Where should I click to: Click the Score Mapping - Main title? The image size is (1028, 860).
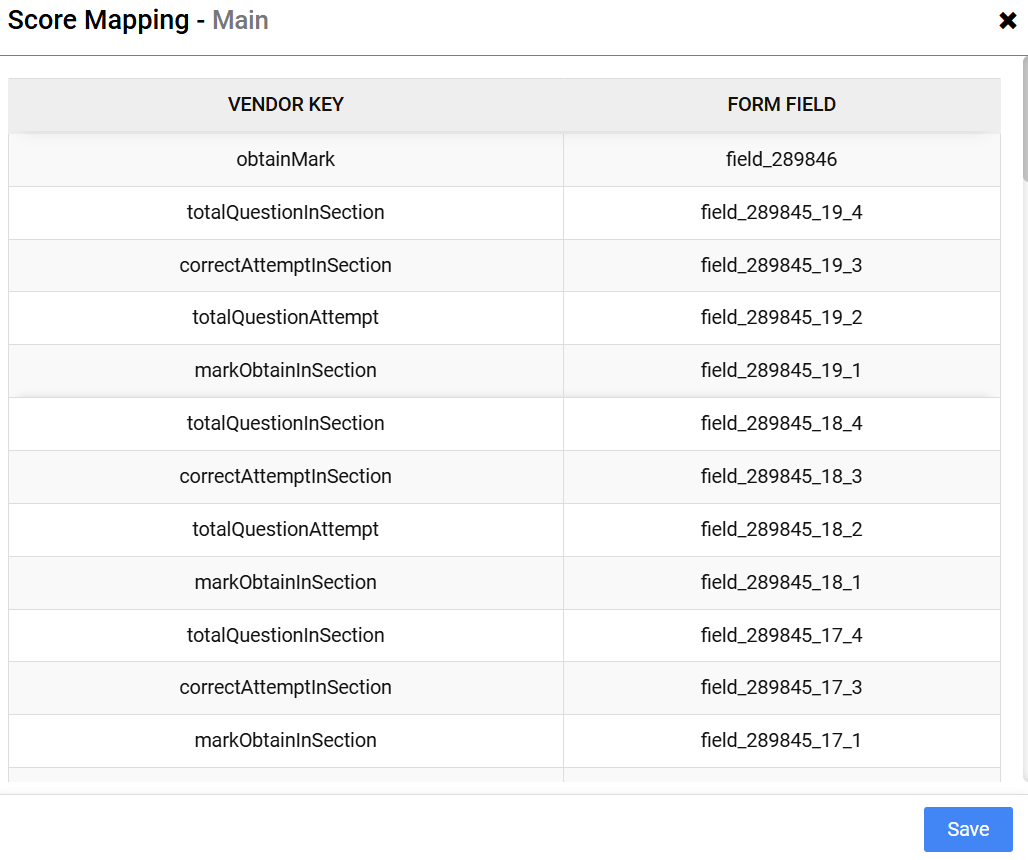click(x=138, y=20)
